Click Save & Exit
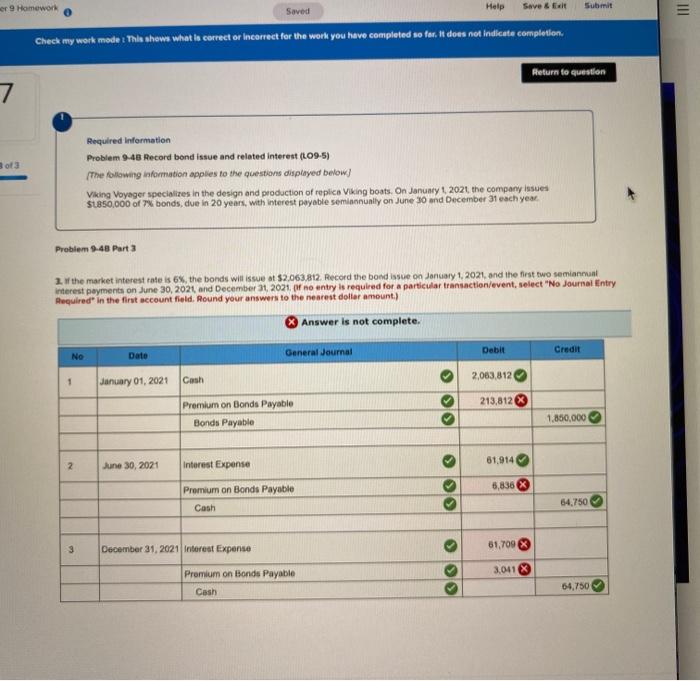Screen dimensions: 700x681 pyautogui.click(x=544, y=6)
